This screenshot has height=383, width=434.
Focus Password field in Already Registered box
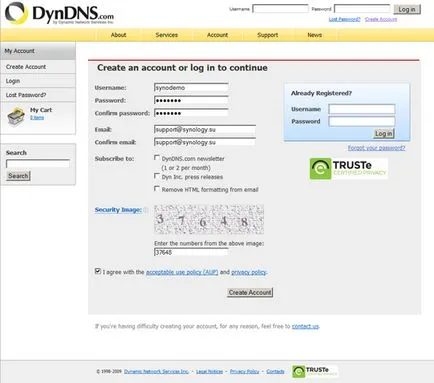click(x=362, y=121)
